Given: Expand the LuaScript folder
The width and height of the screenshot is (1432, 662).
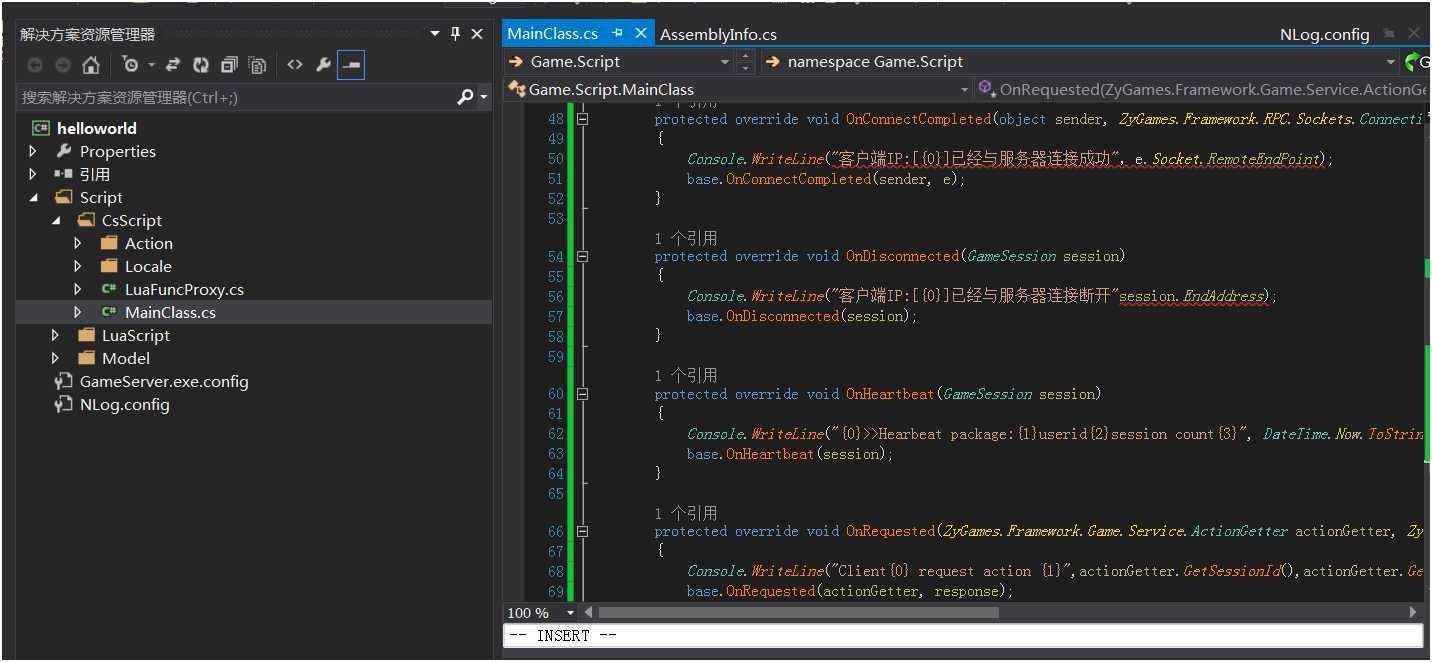Looking at the screenshot, I should click(56, 335).
